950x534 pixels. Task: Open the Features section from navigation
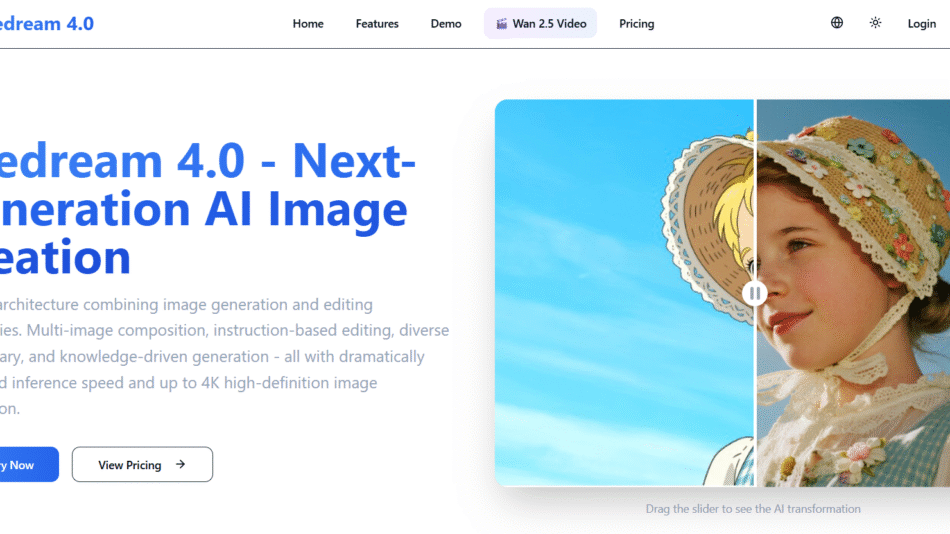coord(377,24)
